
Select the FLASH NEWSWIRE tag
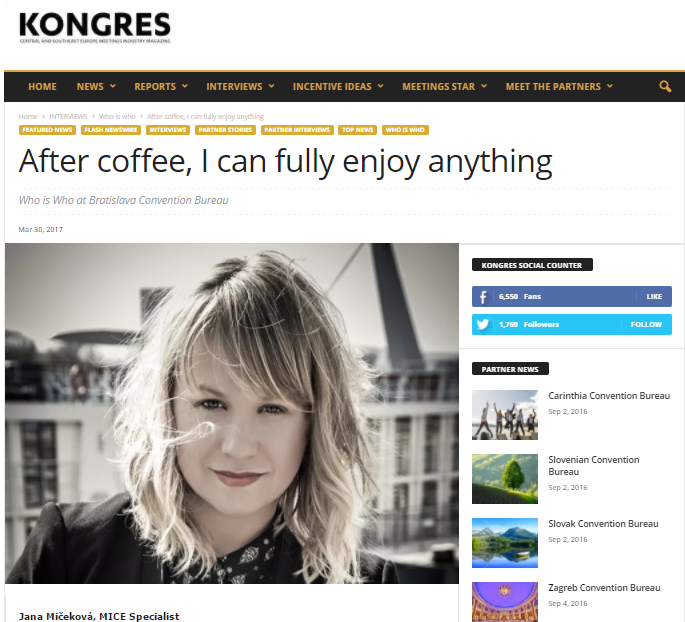click(111, 130)
